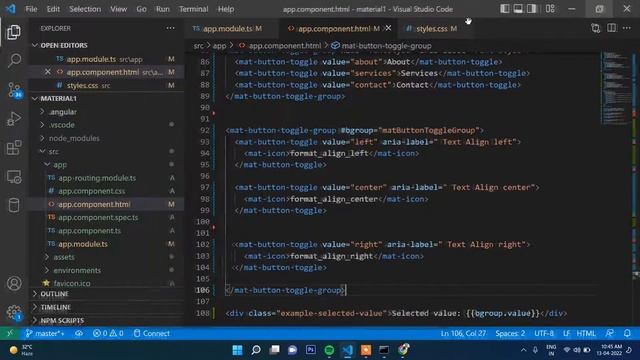The image size is (640, 360).
Task: Open changes compare icon in editor toolbar
Action: click(x=596, y=28)
